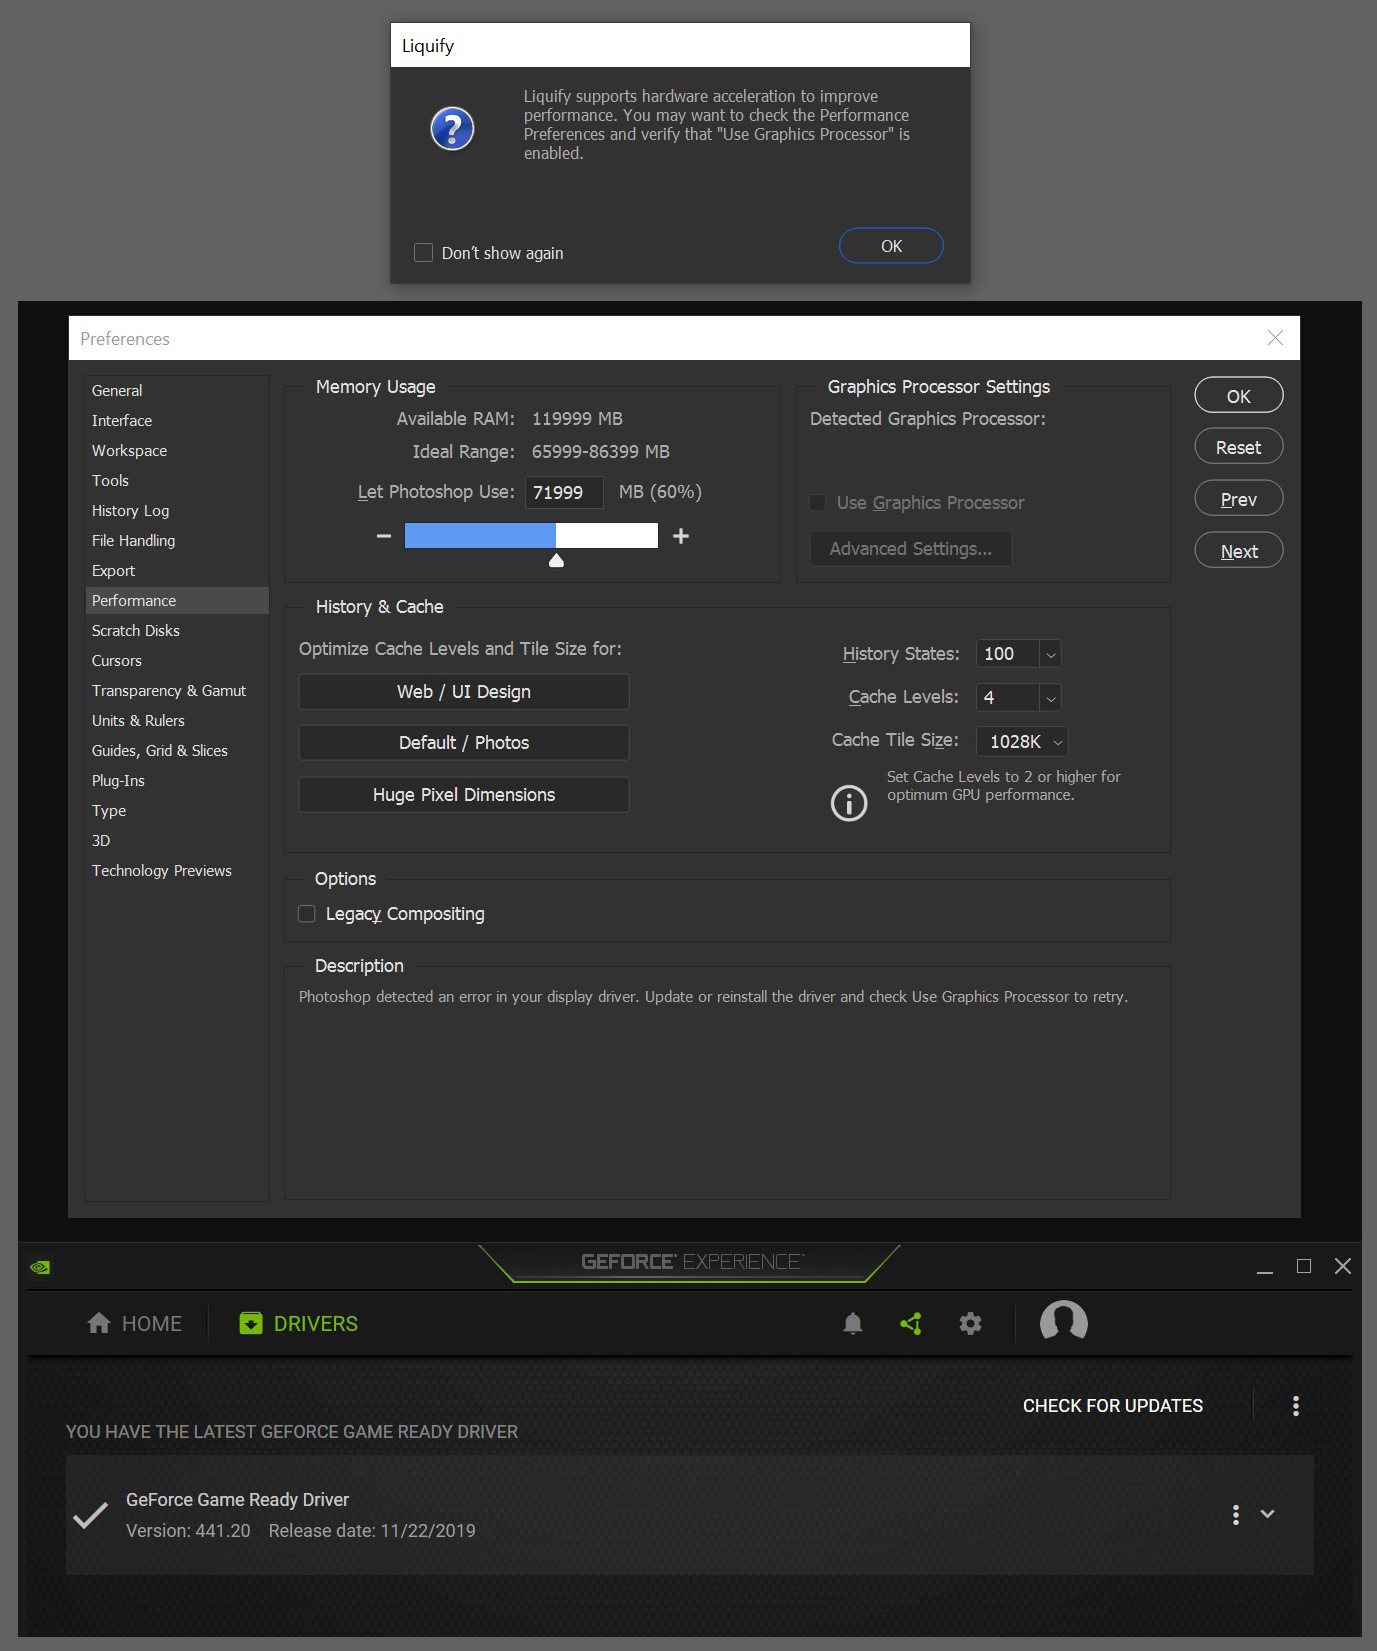
Task: Click the Let Photoshop Use memory field
Action: 564,492
